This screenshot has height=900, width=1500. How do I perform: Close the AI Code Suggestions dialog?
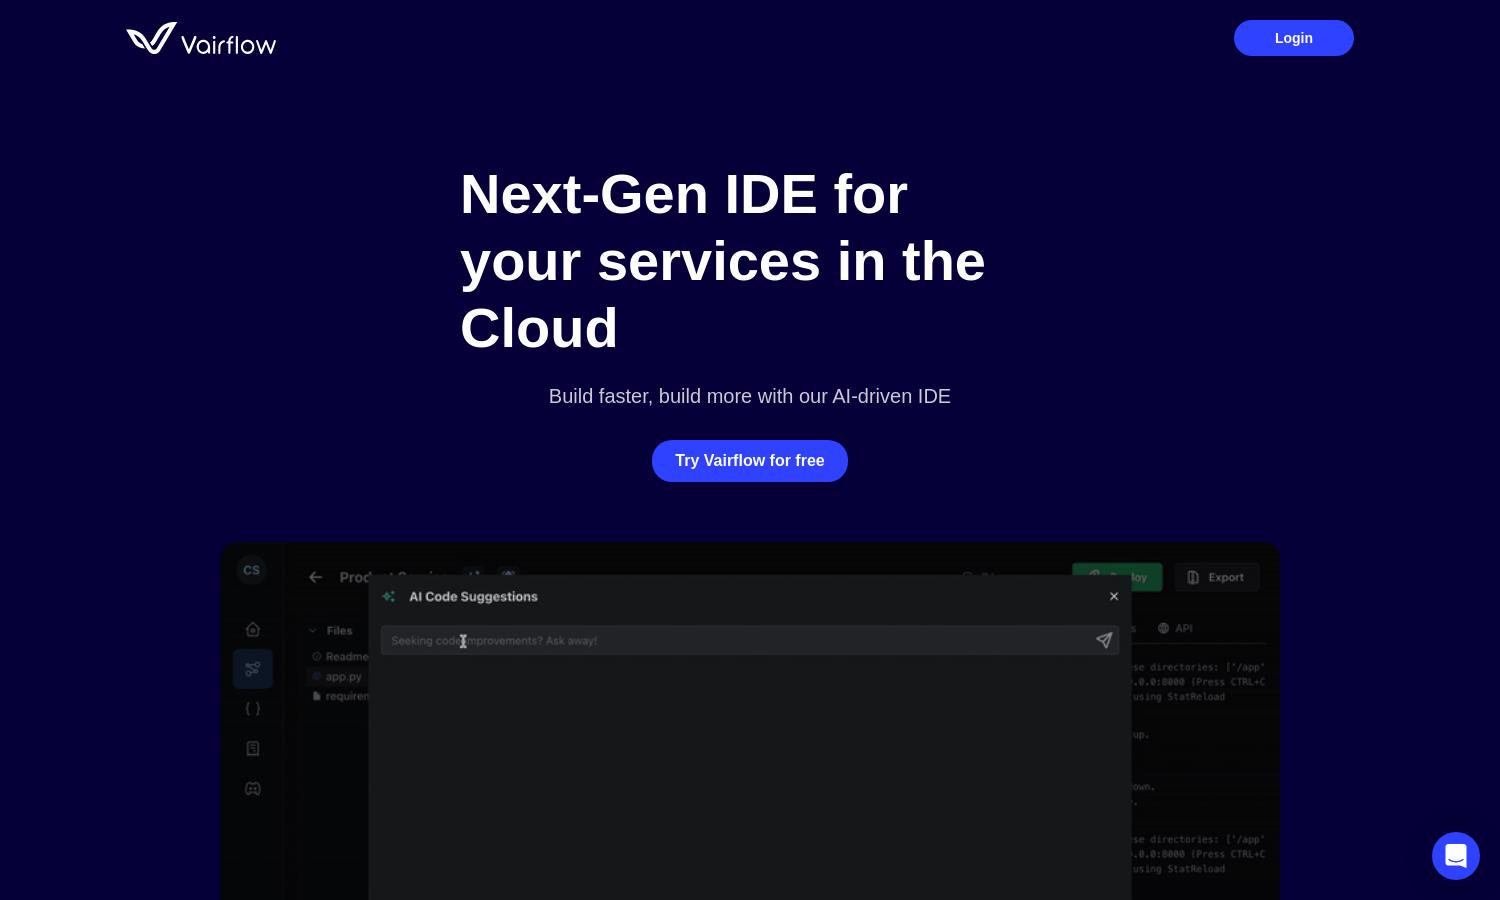pos(1114,597)
